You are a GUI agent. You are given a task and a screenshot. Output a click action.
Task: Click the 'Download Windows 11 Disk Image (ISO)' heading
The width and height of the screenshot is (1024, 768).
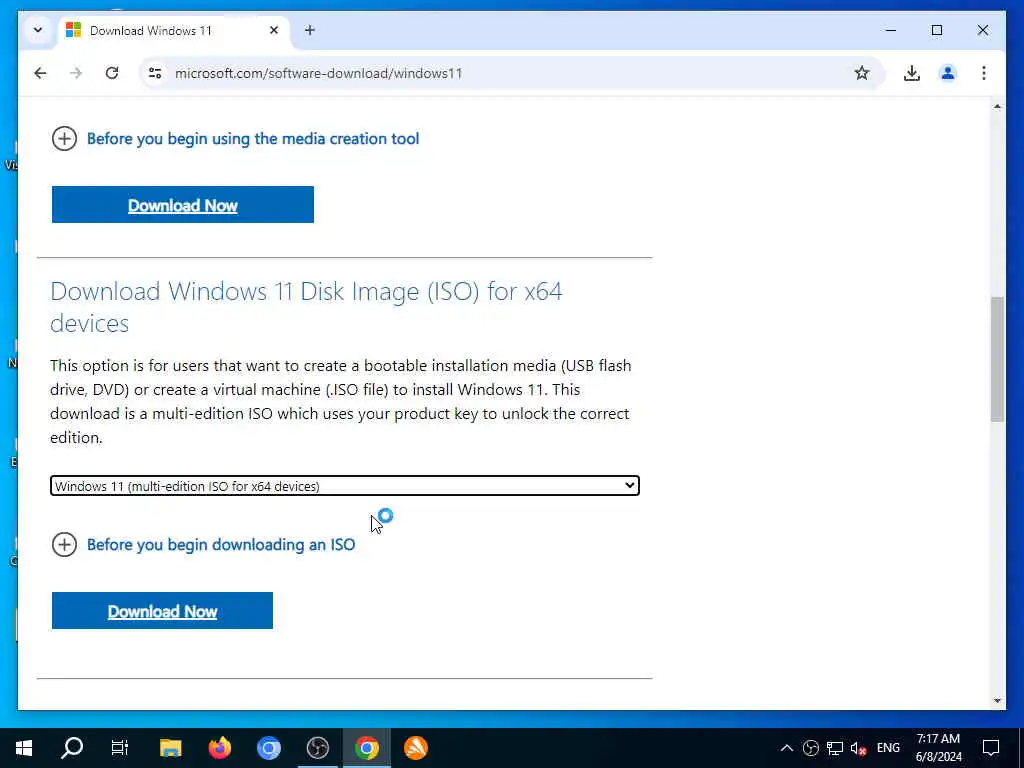click(306, 307)
